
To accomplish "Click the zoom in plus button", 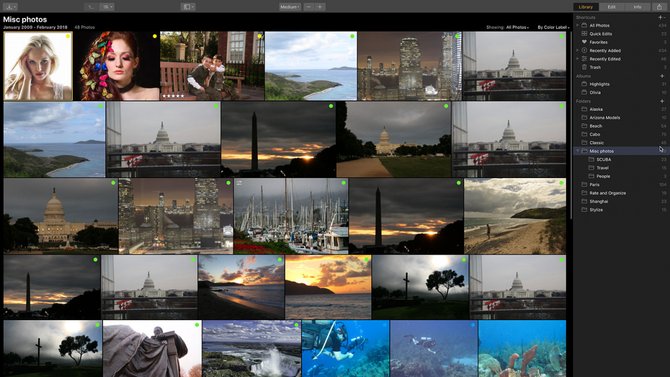I will [320, 7].
